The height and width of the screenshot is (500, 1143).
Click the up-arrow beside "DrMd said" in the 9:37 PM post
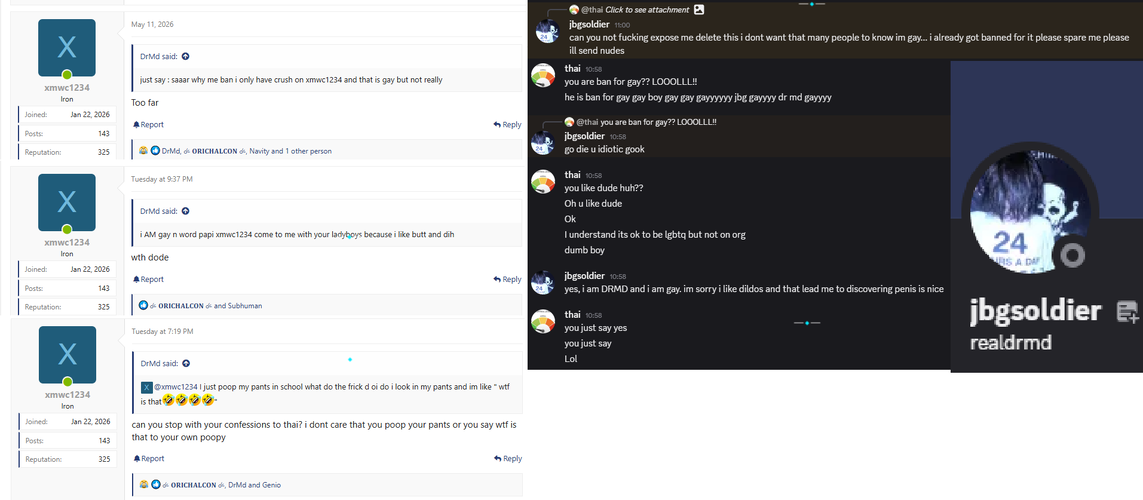[185, 211]
